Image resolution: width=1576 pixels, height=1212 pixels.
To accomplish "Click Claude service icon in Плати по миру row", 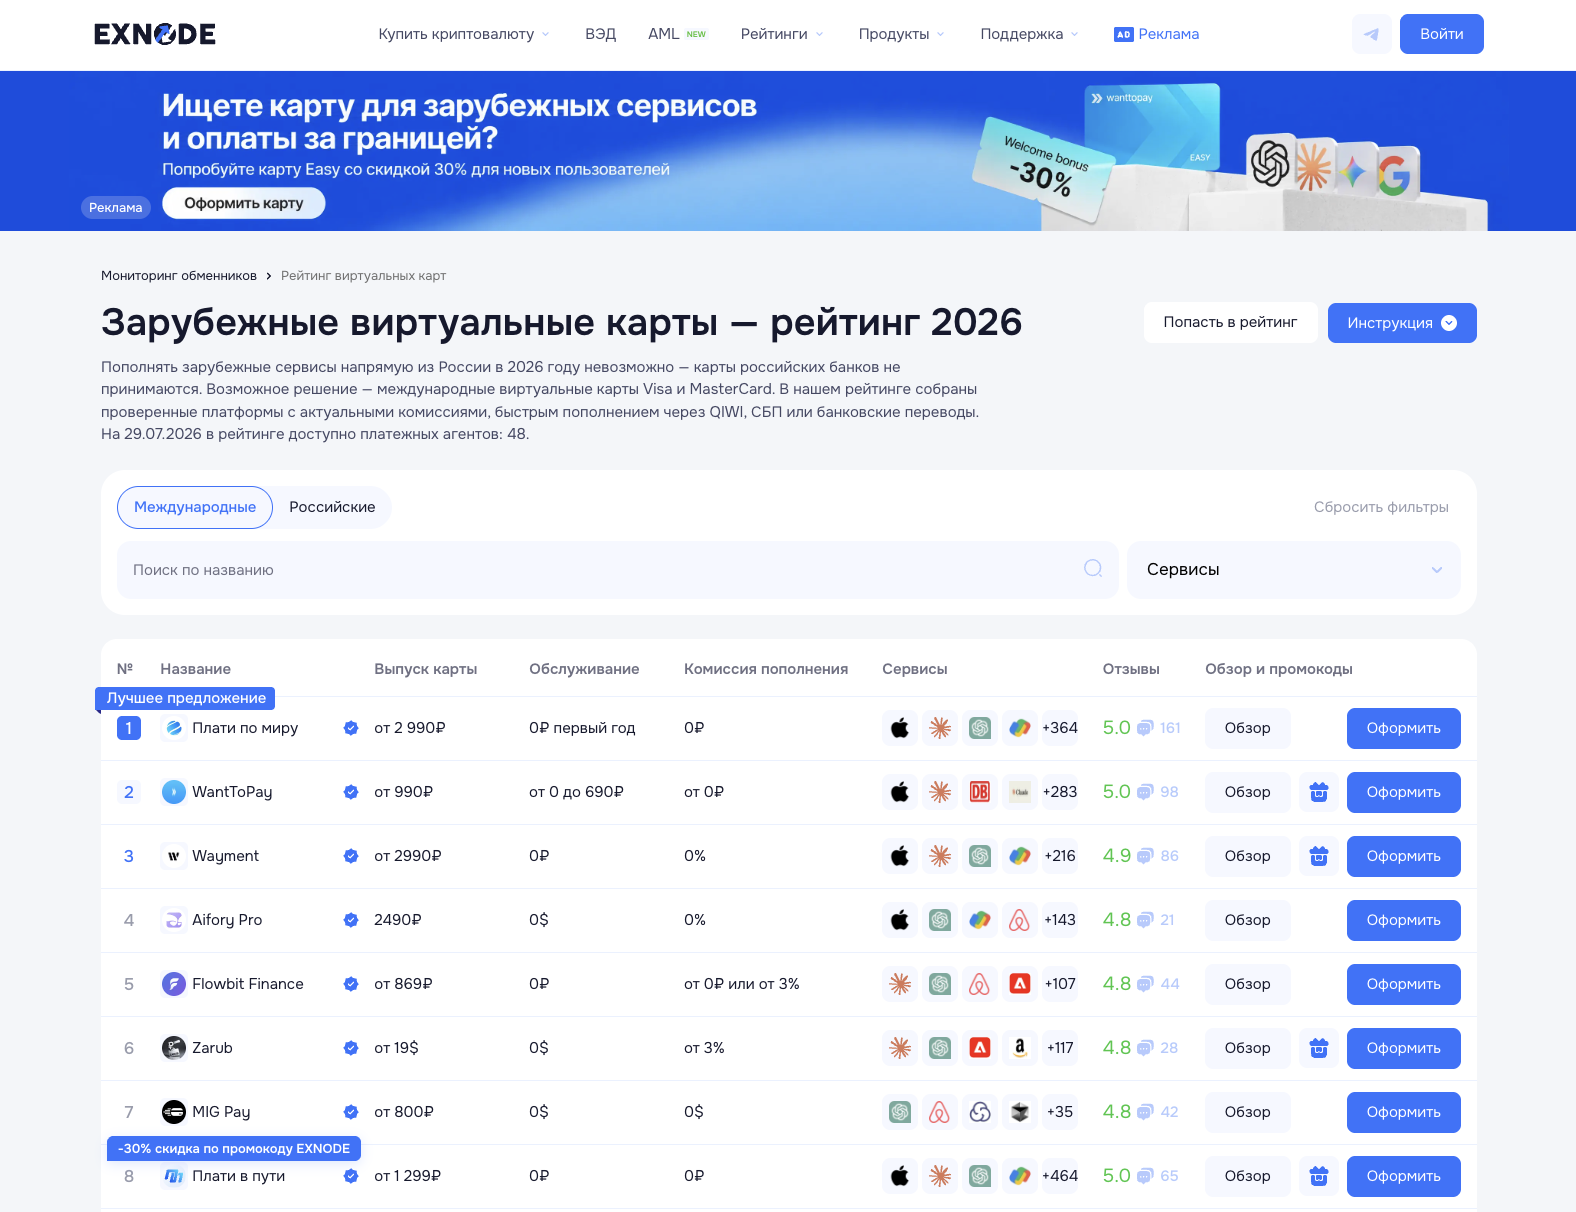I will pyautogui.click(x=940, y=728).
